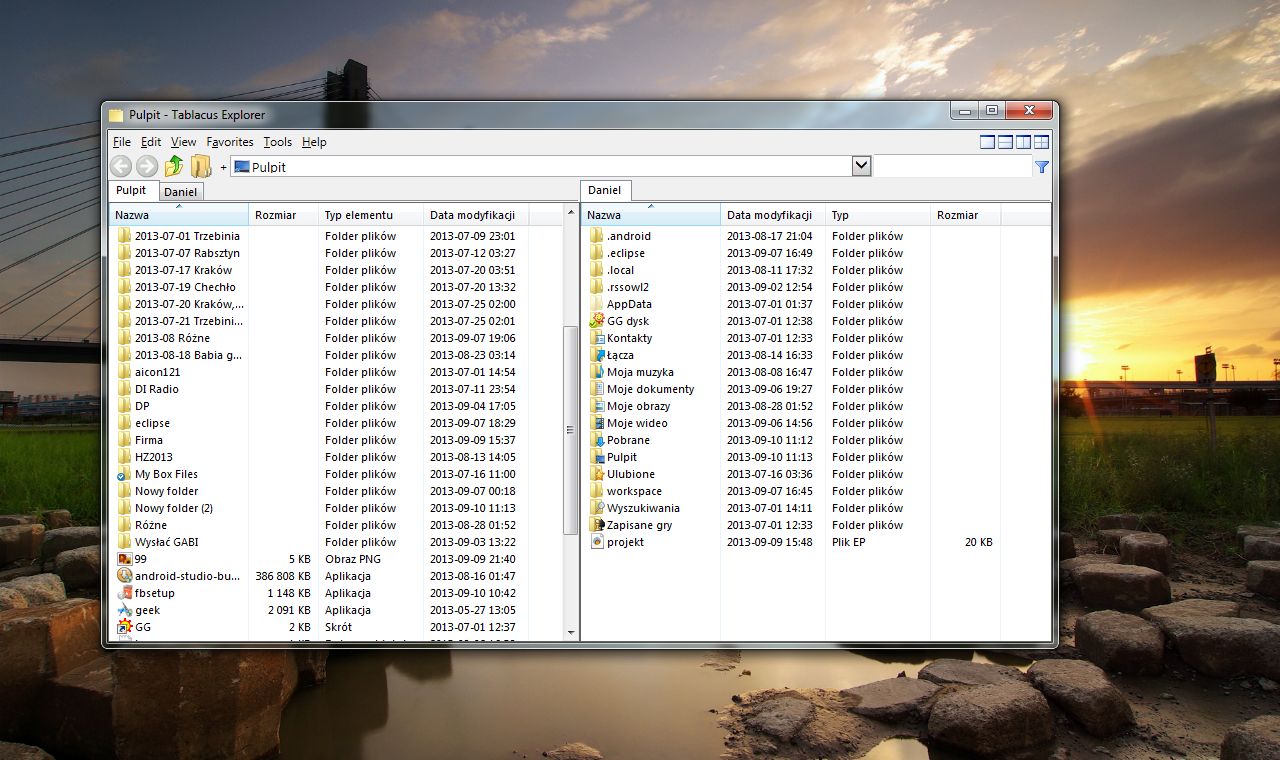
Task: Click the left pane scrollbar down arrow
Action: 571,633
